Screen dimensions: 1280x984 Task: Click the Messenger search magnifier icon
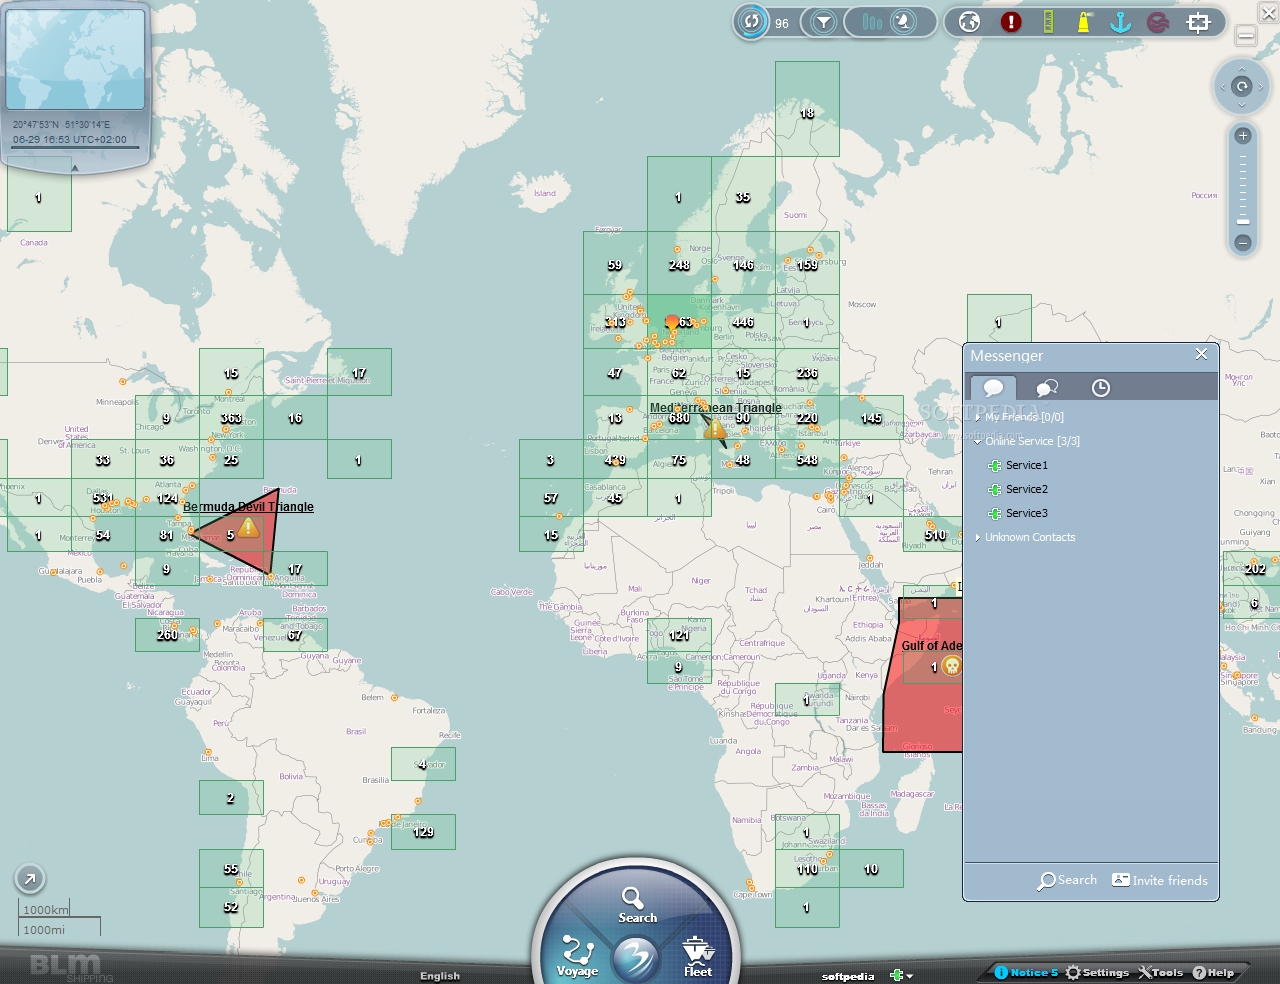click(x=1046, y=881)
